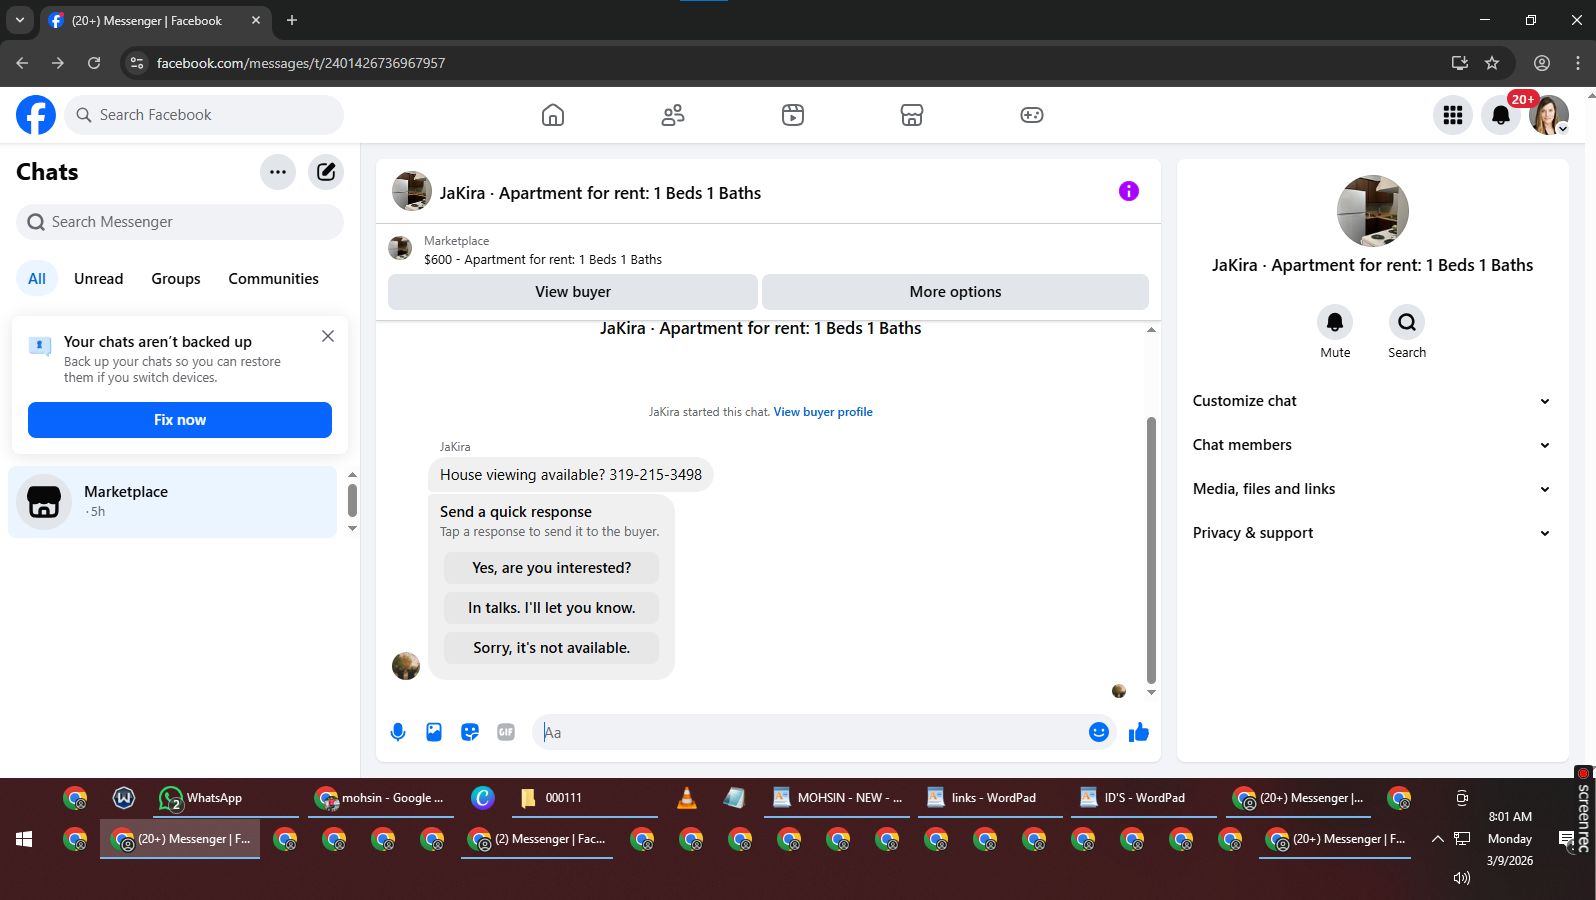1596x900 pixels.
Task: Select the Groups chats filter
Action: [x=176, y=279]
